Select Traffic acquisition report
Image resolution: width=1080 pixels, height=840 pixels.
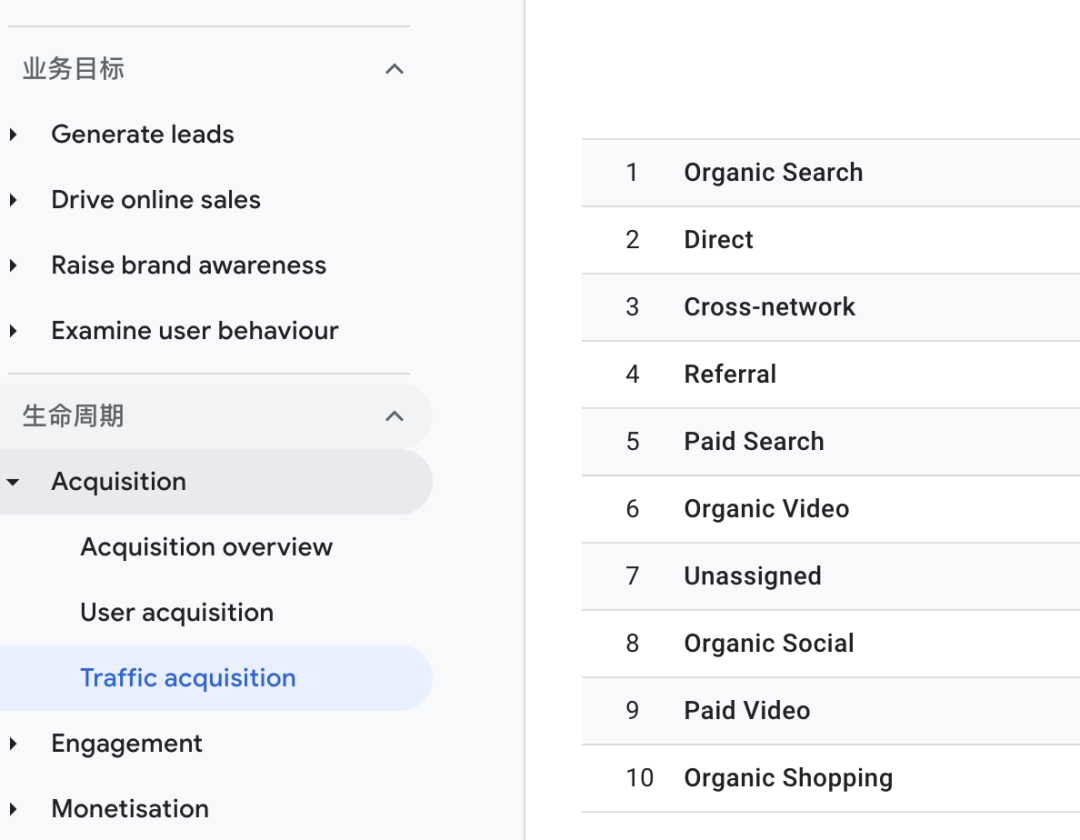(188, 678)
